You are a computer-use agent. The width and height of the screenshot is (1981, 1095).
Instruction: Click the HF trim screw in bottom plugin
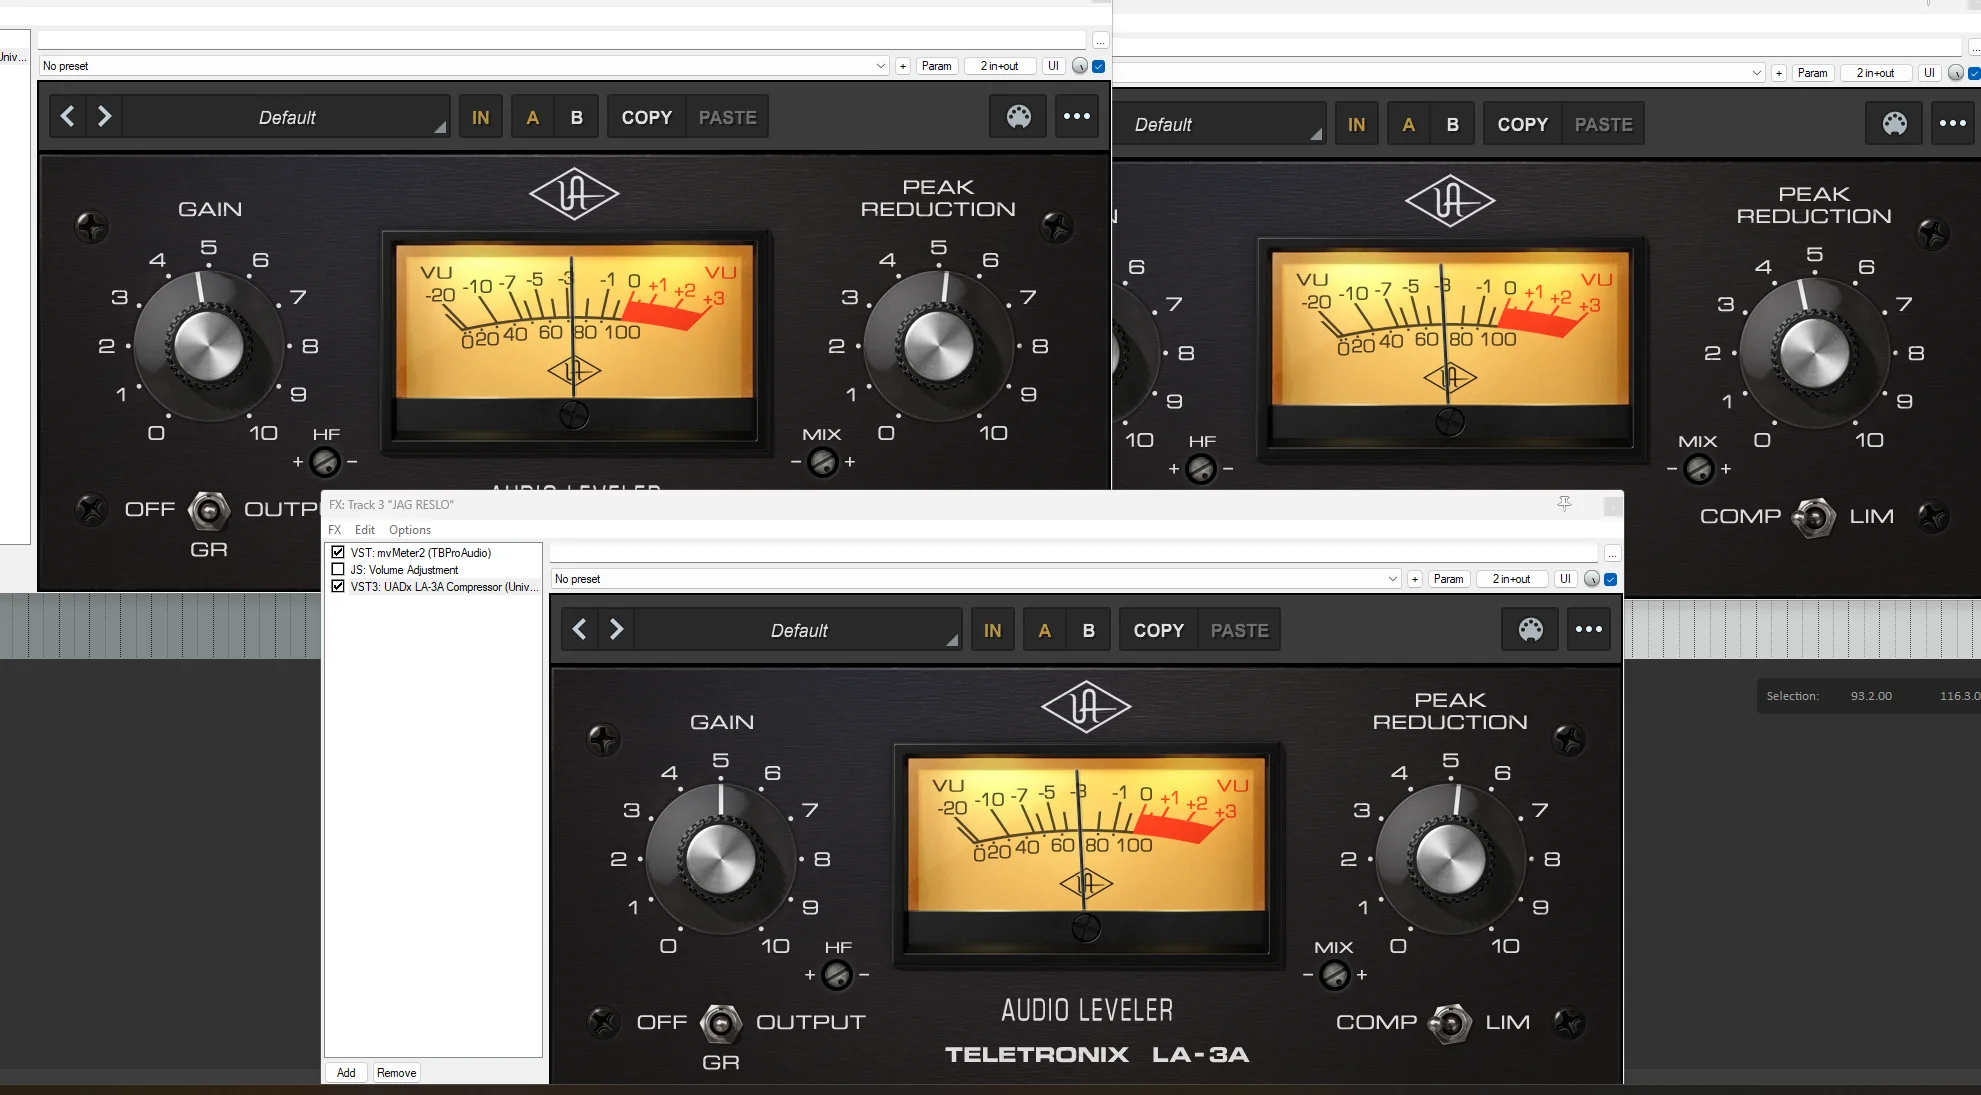click(837, 975)
